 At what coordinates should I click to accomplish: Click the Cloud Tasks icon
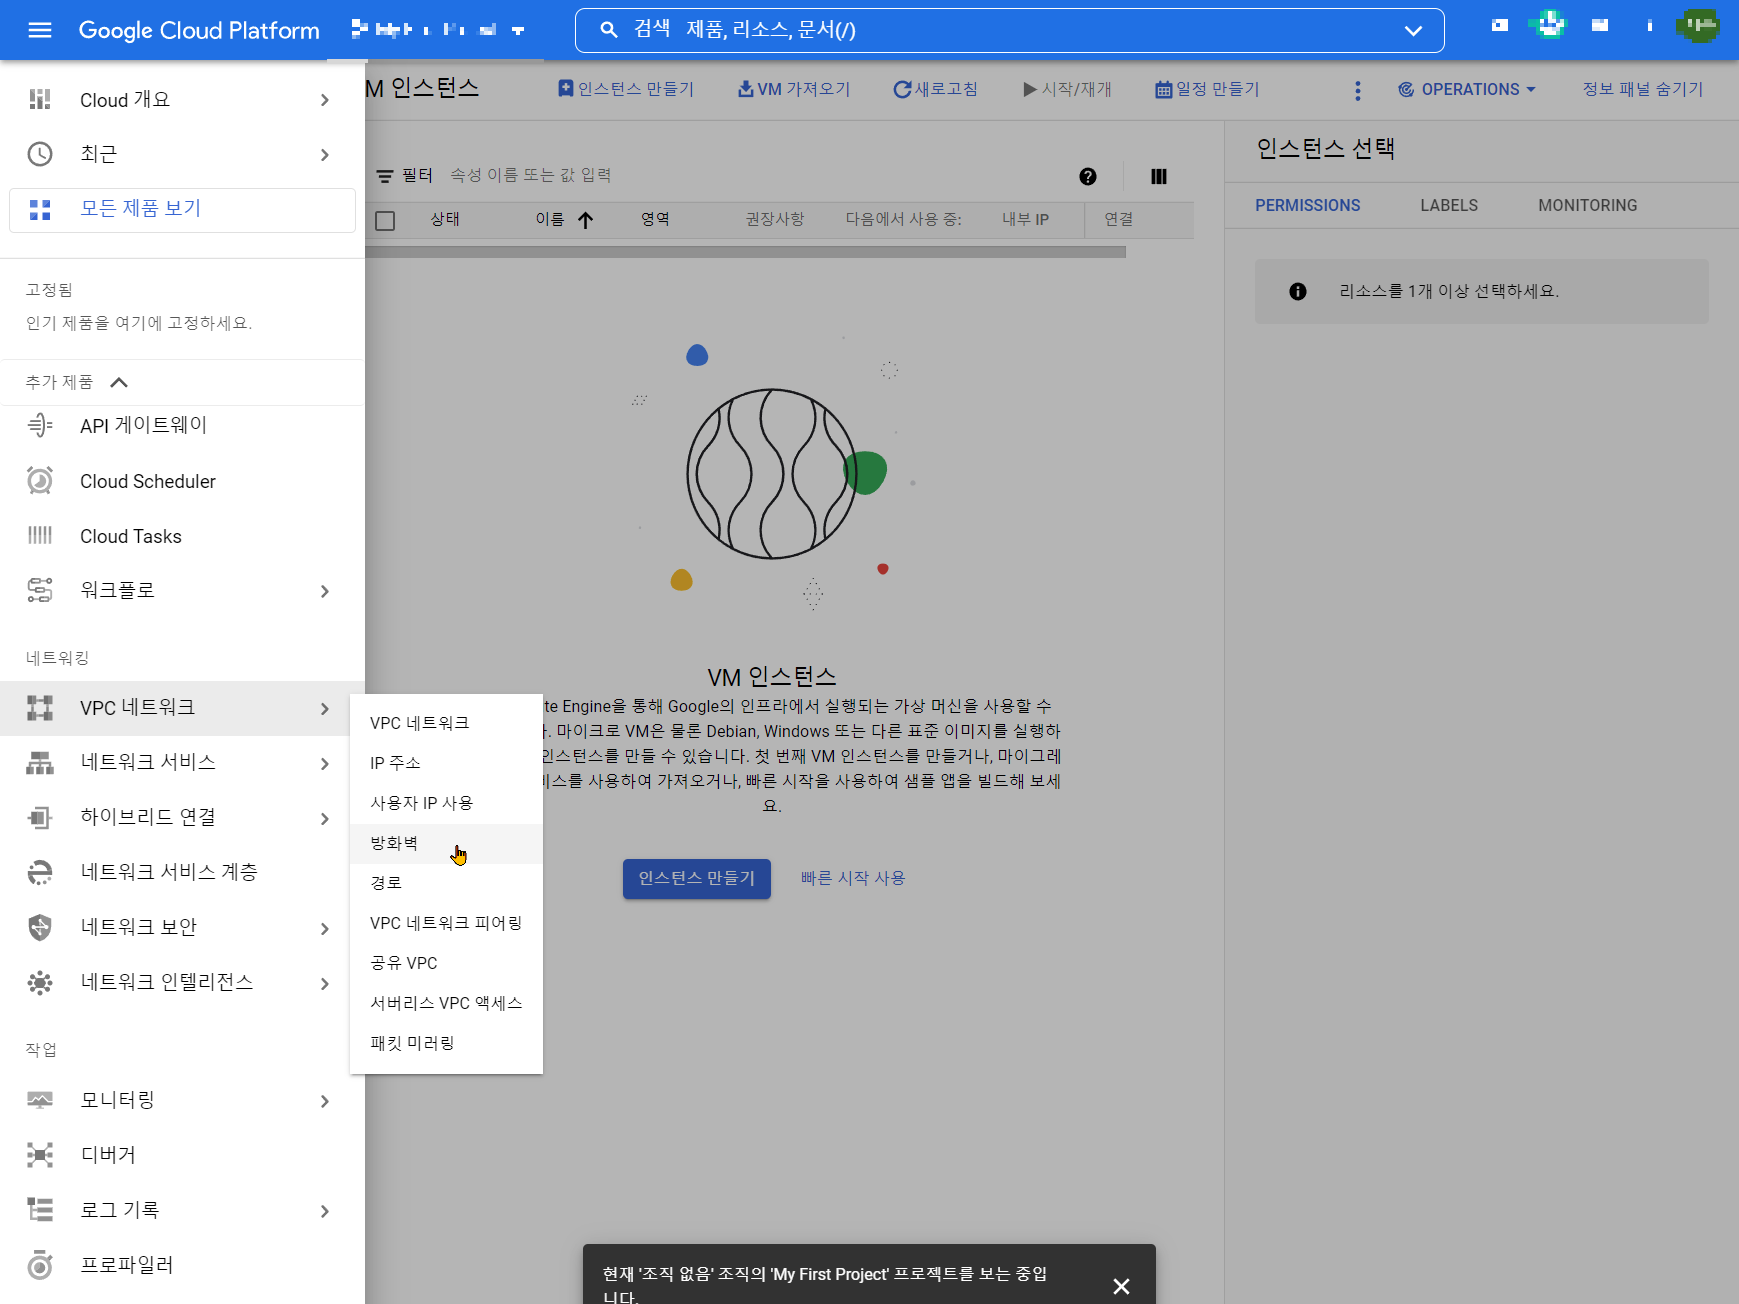point(40,535)
